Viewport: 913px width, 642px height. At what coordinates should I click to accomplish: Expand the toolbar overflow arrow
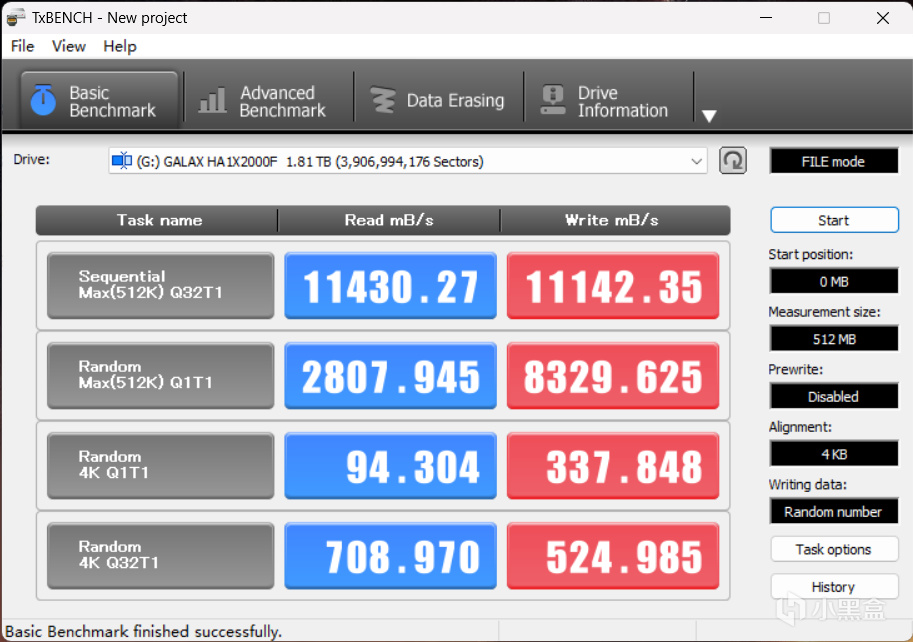(709, 116)
